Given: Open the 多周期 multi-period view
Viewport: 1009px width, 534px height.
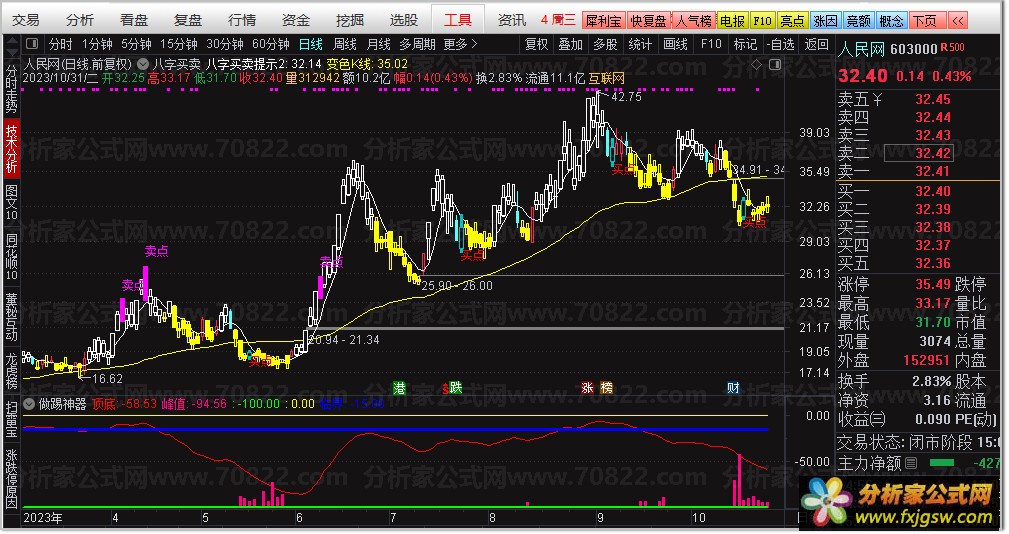Looking at the screenshot, I should click(x=418, y=44).
